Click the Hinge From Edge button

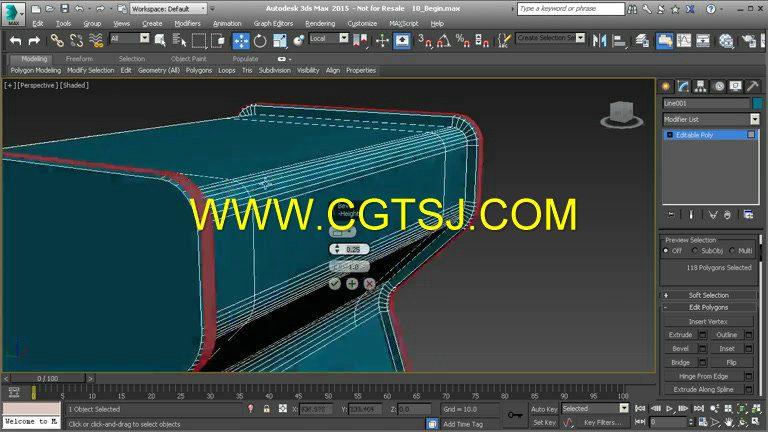703,376
